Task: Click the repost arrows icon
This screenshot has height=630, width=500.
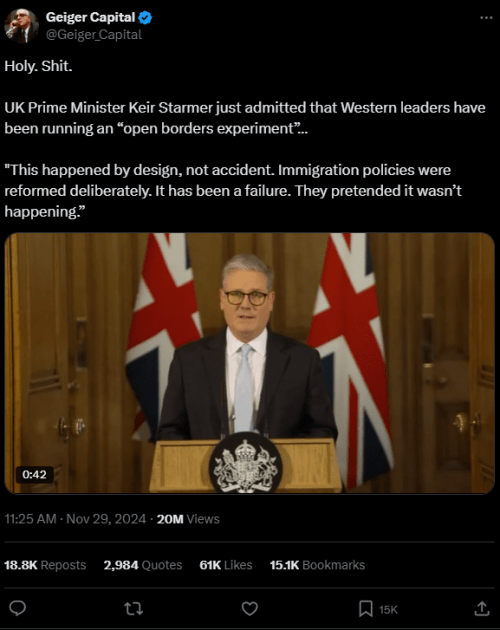Action: [133, 608]
